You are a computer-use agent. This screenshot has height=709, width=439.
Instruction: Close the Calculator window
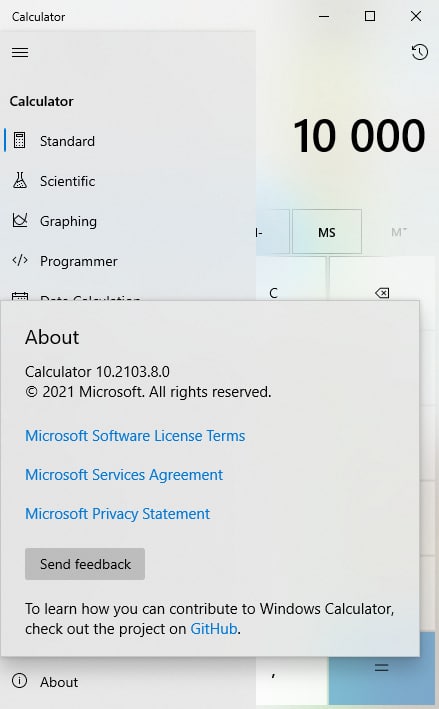click(416, 16)
